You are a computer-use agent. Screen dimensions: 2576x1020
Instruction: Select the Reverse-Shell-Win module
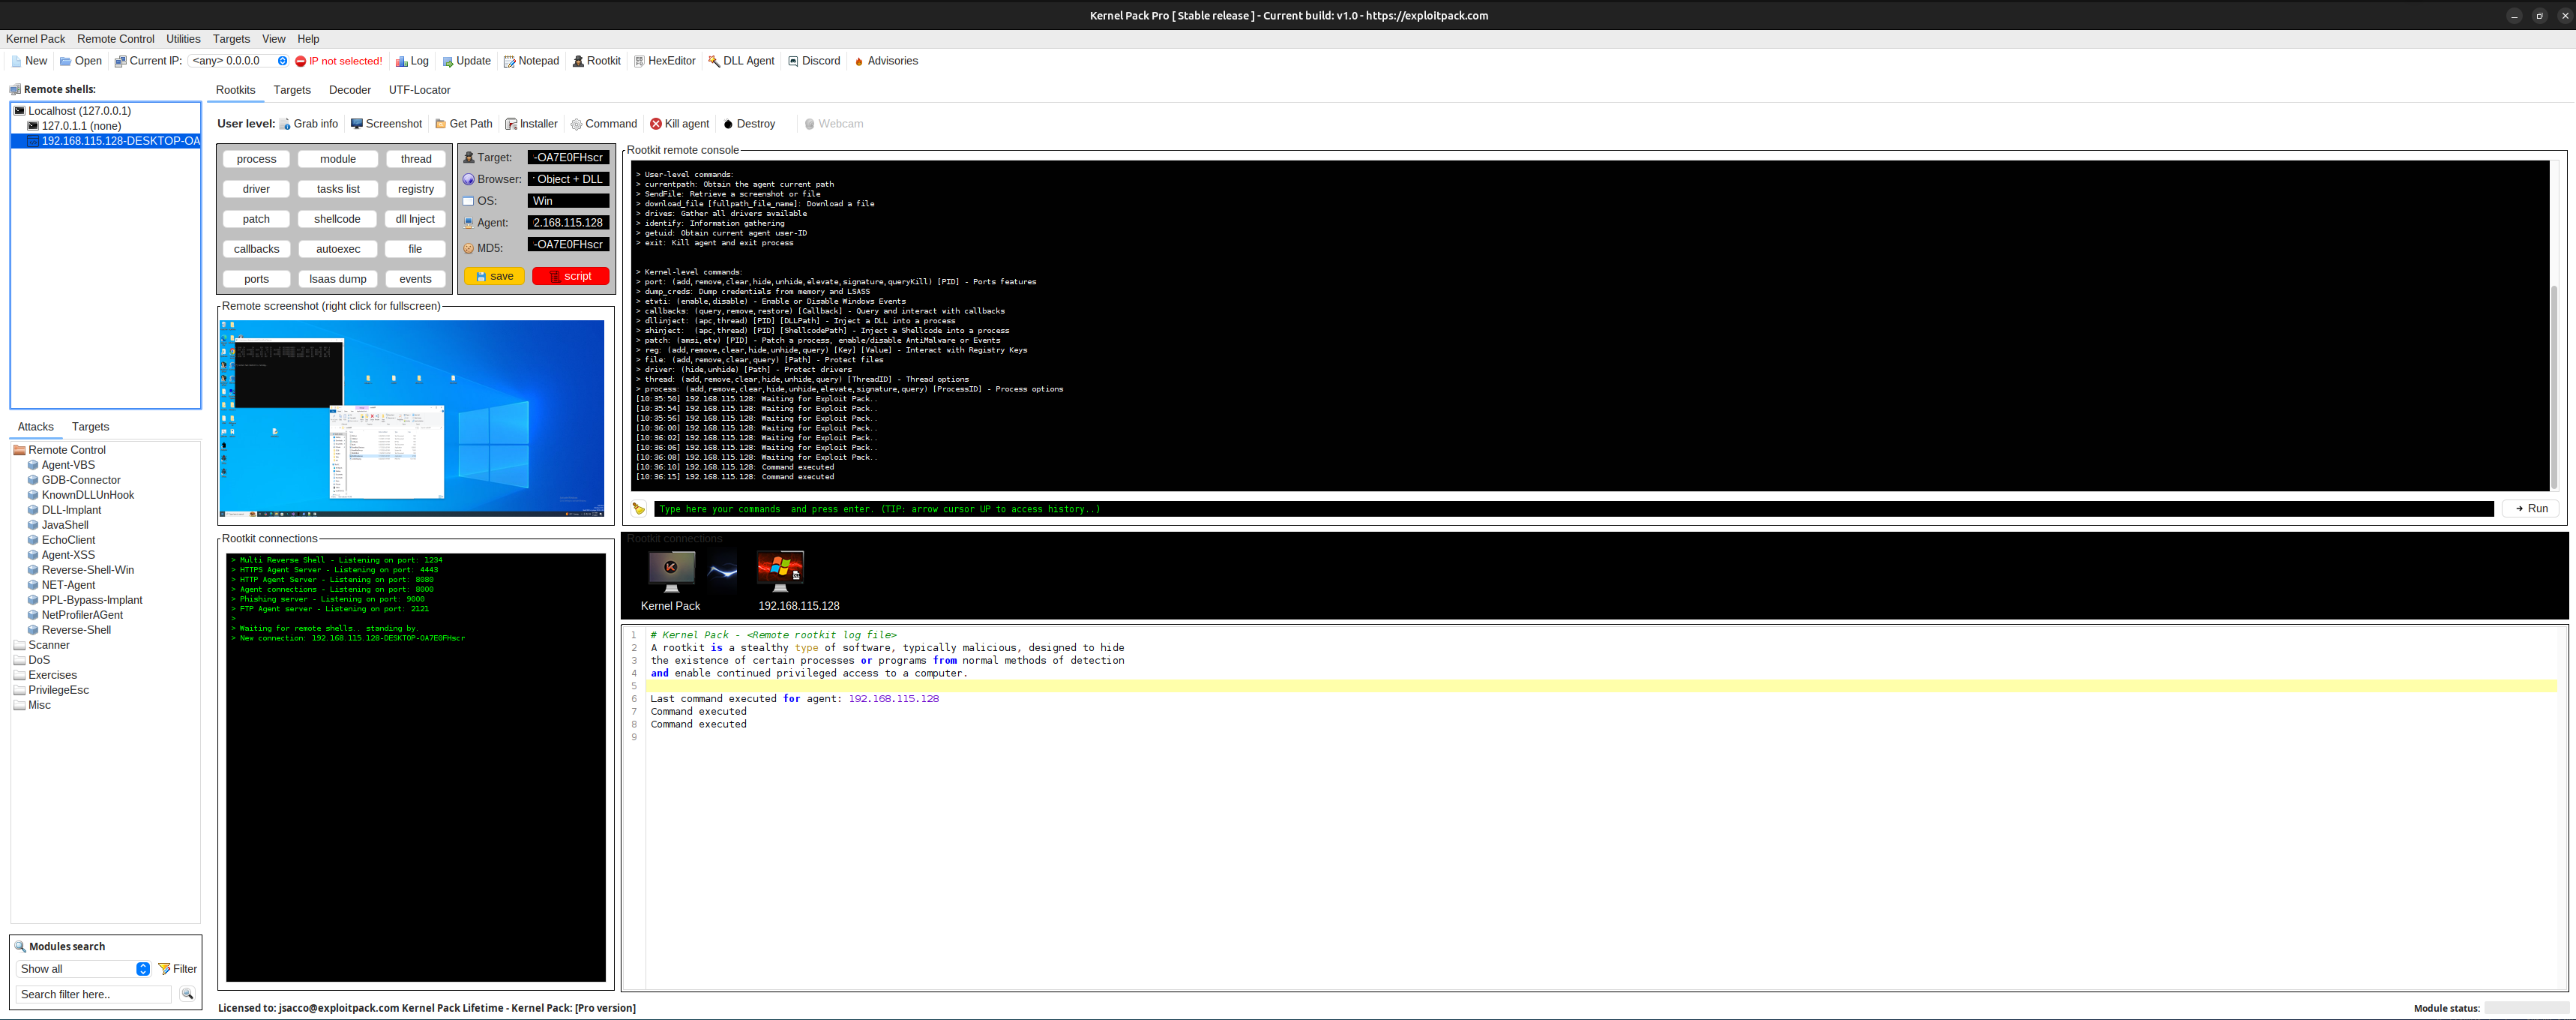[80, 570]
